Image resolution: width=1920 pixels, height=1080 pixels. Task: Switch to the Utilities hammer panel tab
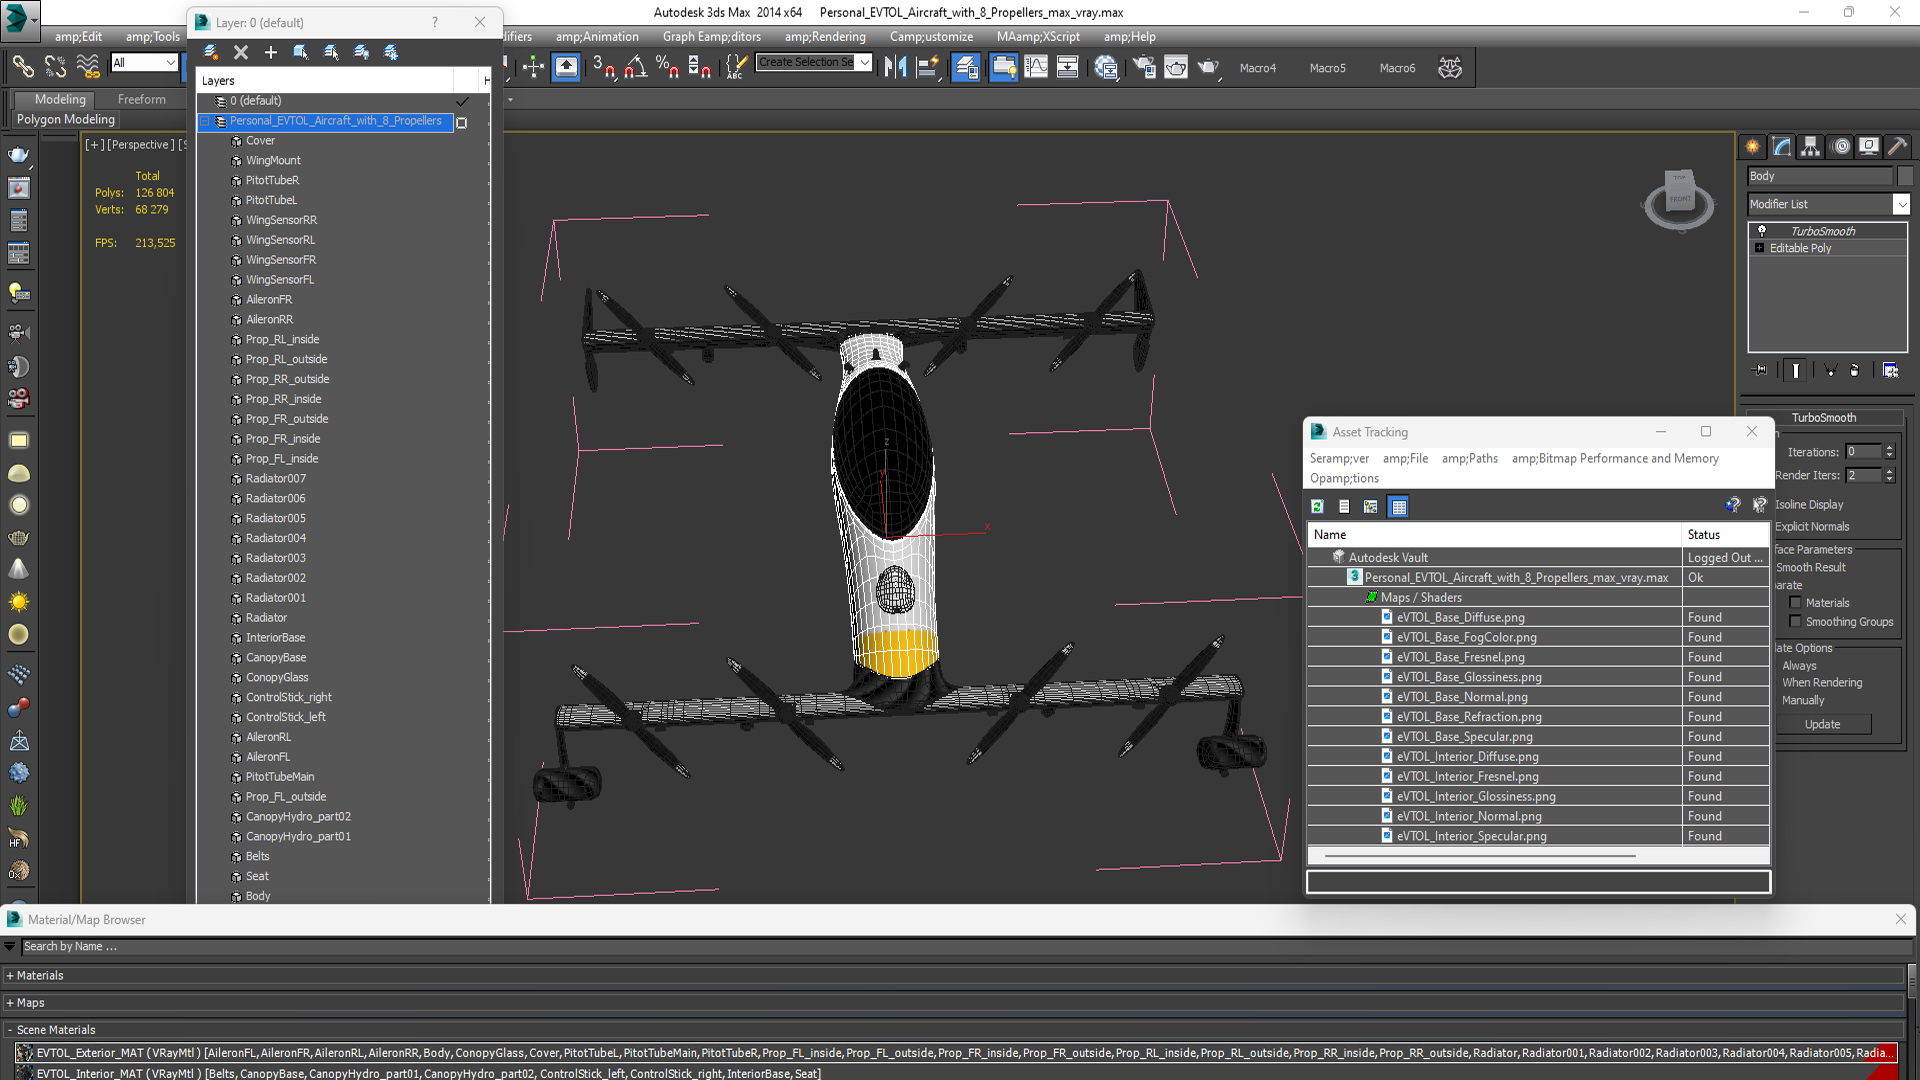[1898, 147]
